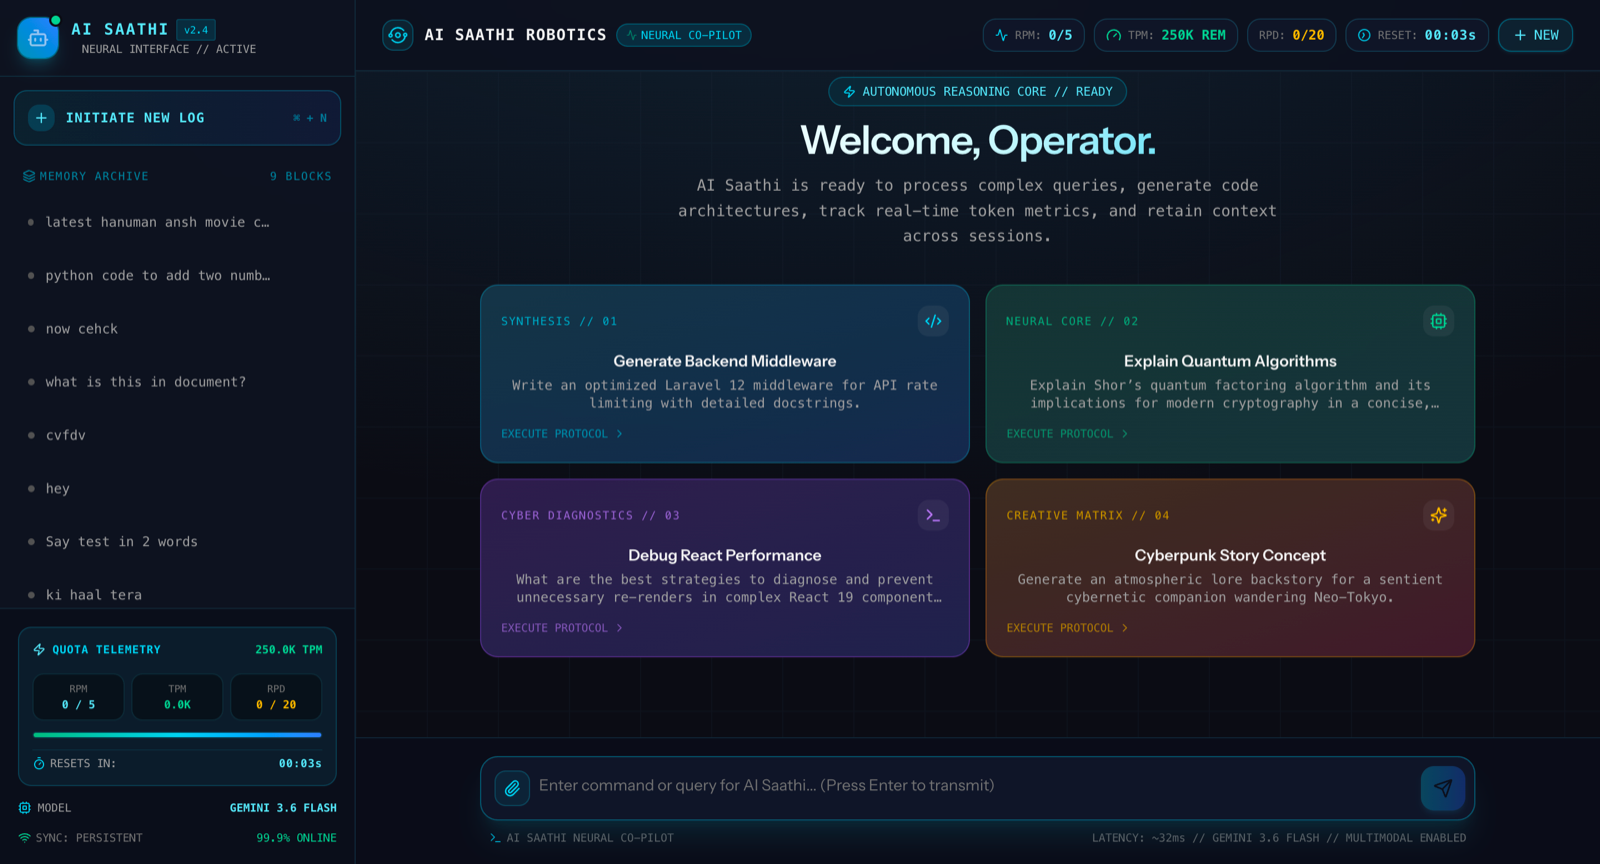Click the terminal prompt icon in footer
Image resolution: width=1600 pixels, height=864 pixels.
[x=495, y=838]
